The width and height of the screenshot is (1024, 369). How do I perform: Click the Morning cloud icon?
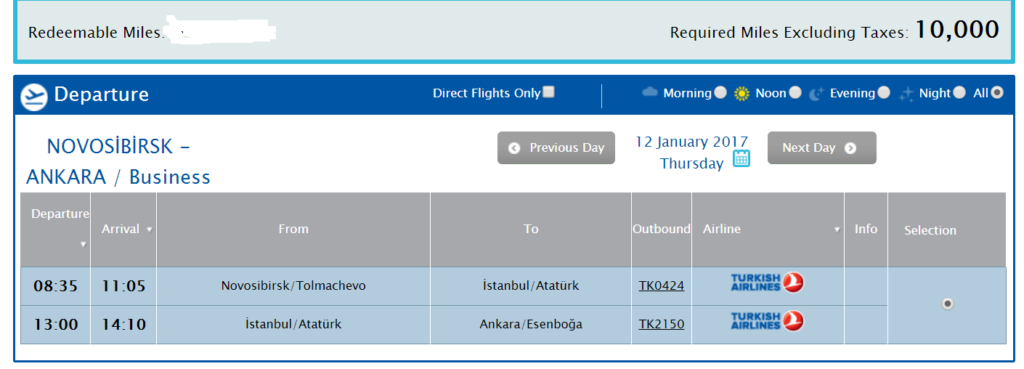(x=650, y=93)
